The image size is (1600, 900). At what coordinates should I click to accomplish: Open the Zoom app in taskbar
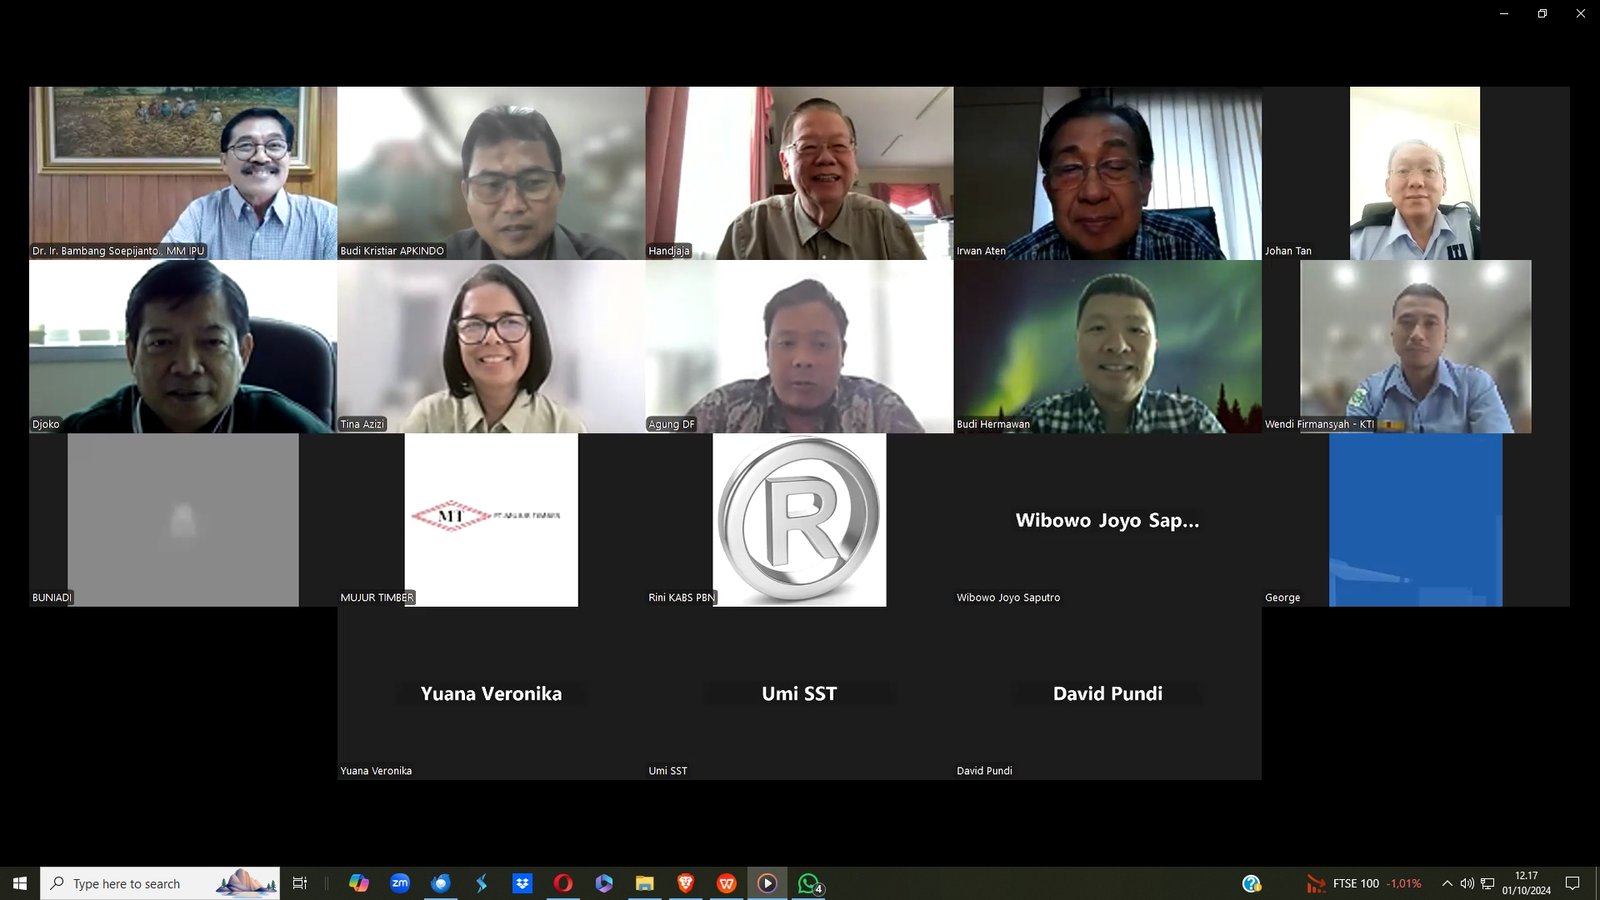pos(400,883)
